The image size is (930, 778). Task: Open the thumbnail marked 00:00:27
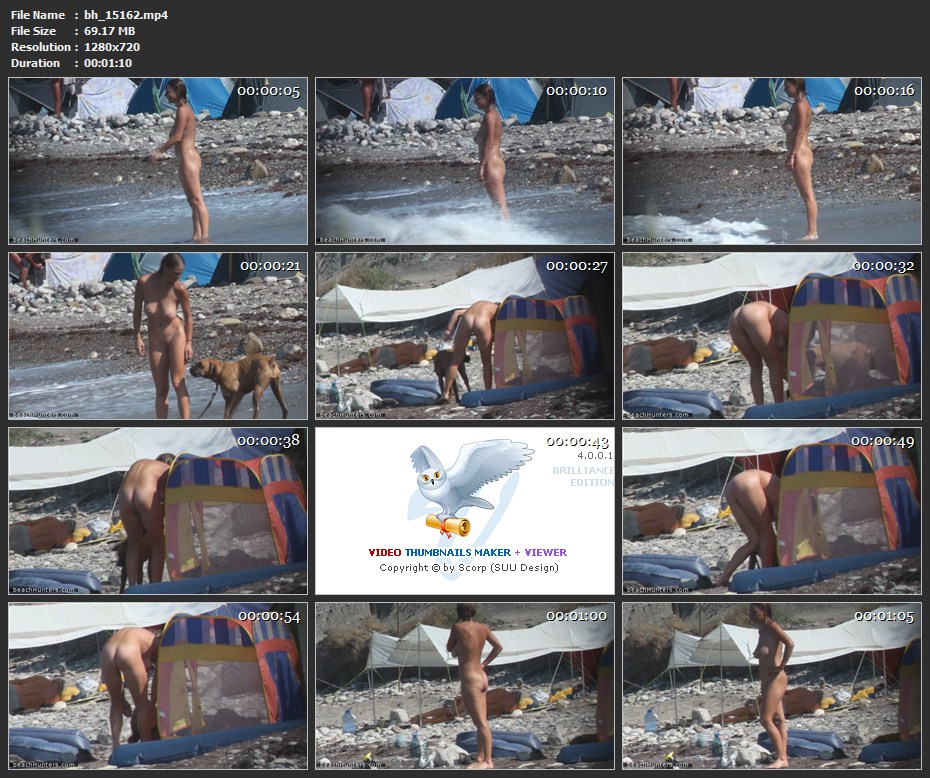[x=465, y=336]
